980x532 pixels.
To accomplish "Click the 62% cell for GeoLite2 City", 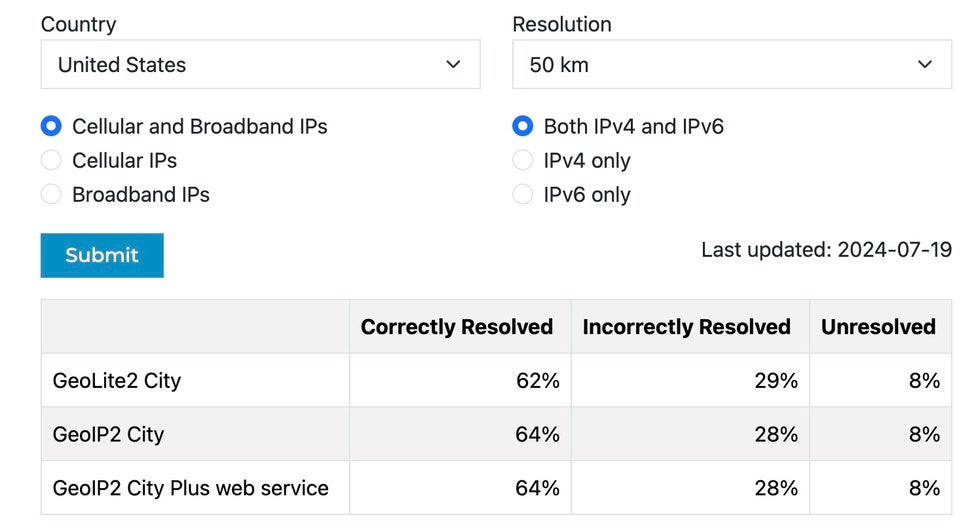I will [538, 381].
